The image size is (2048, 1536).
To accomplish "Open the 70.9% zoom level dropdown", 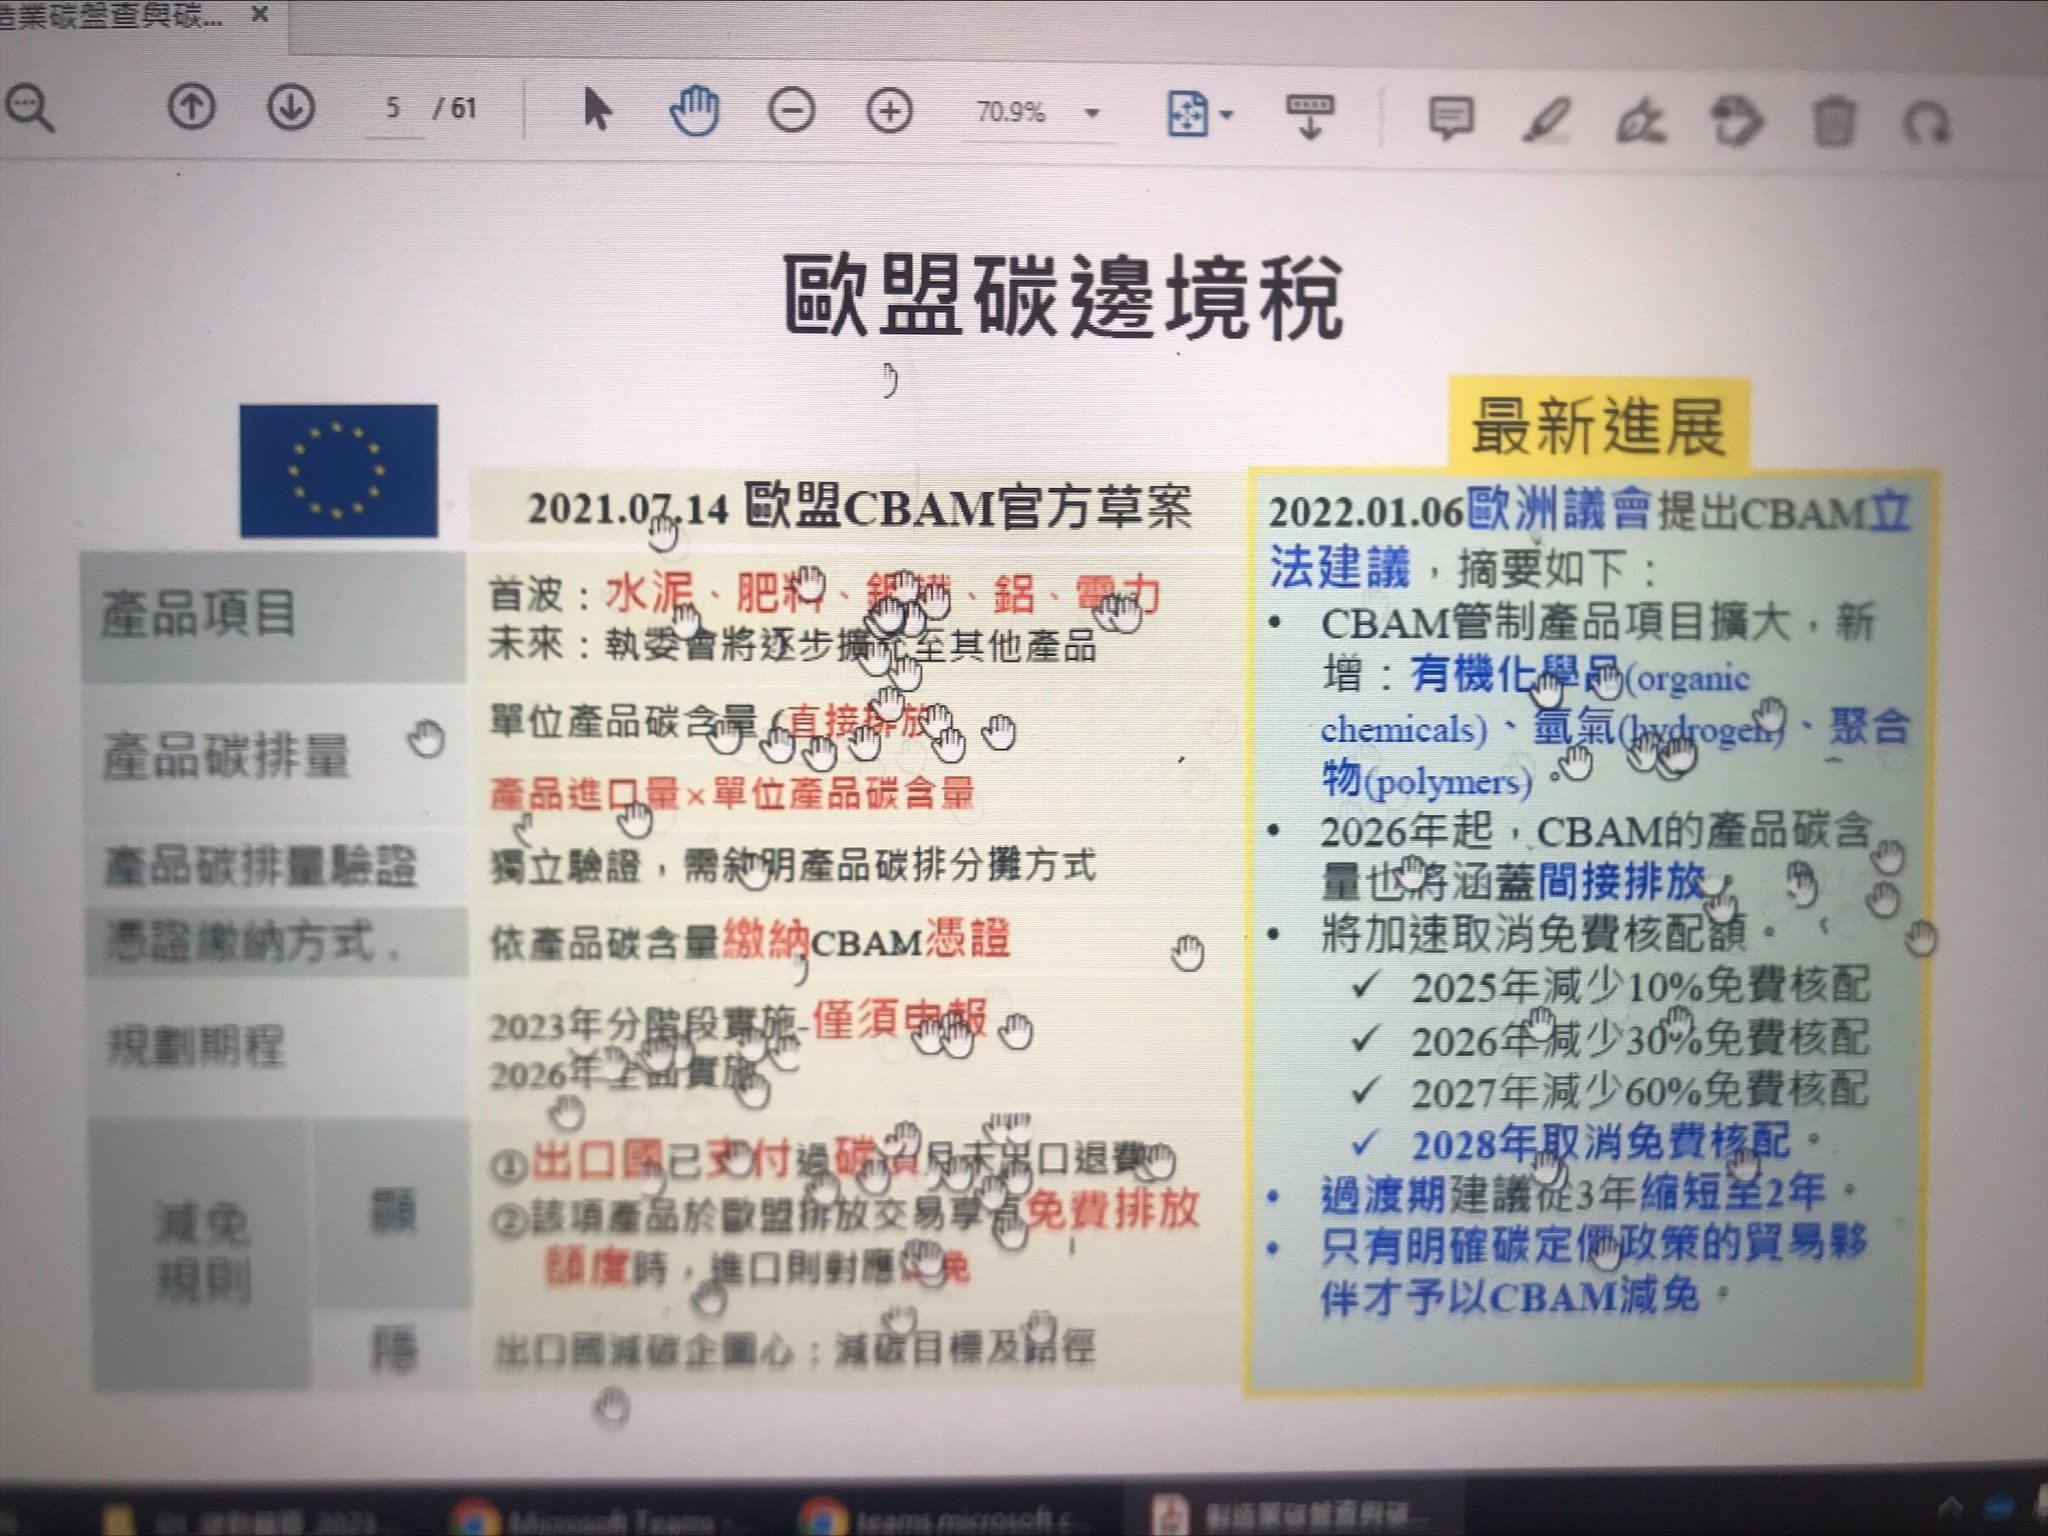I will (1093, 113).
